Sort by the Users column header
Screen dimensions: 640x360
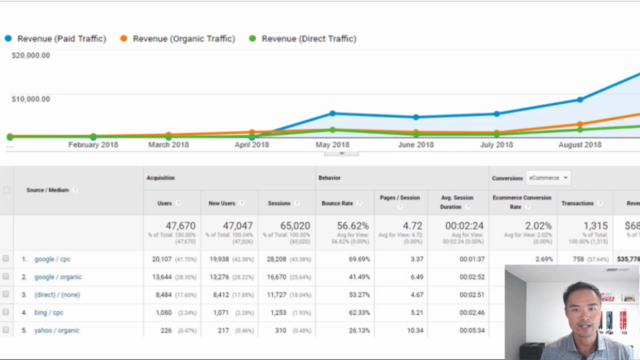[164, 203]
